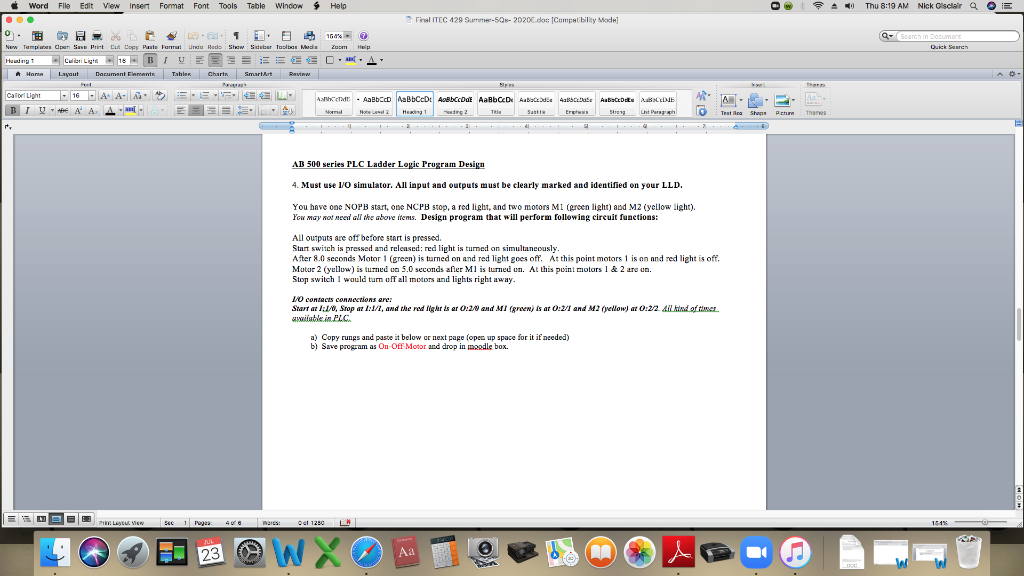
Task: Open the Calibri Light font dropdown
Action: point(64,95)
